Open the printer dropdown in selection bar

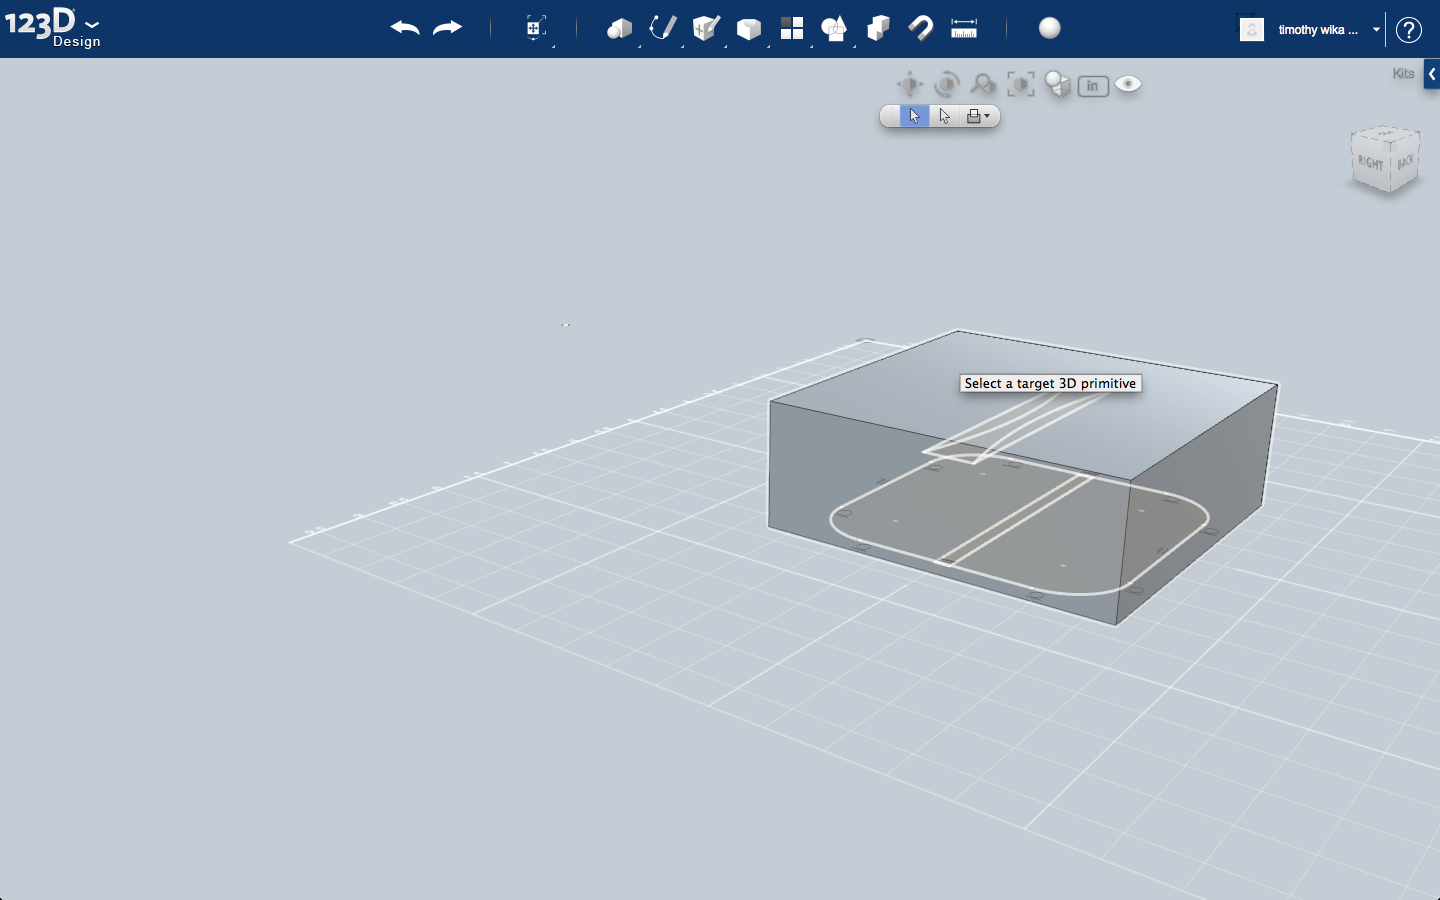[978, 116]
